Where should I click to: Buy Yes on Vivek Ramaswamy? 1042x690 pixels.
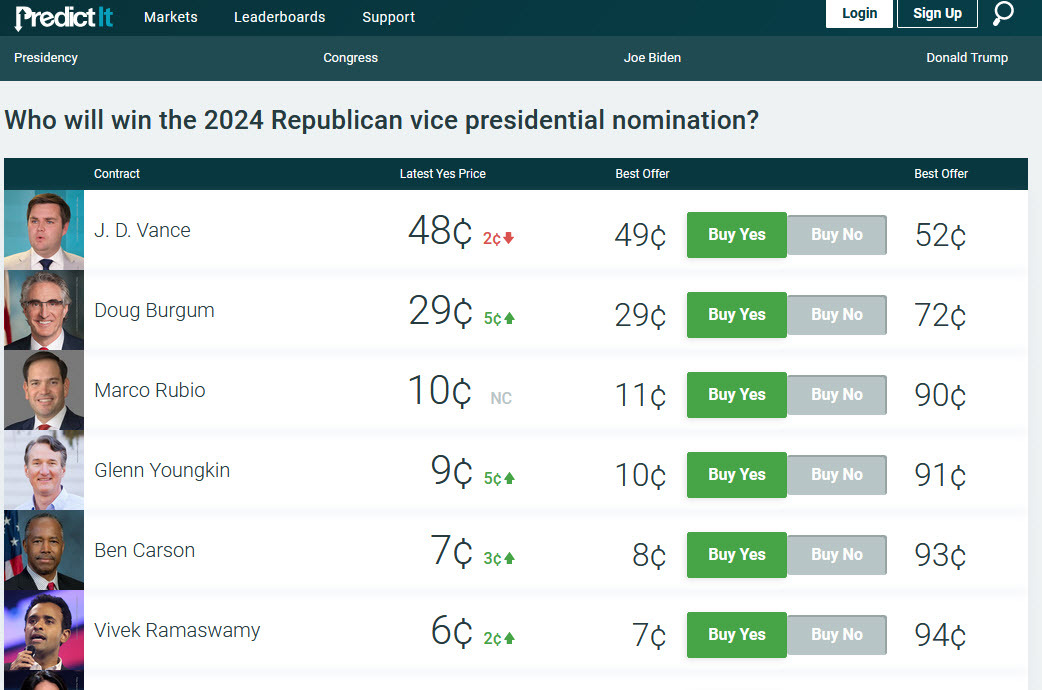736,634
